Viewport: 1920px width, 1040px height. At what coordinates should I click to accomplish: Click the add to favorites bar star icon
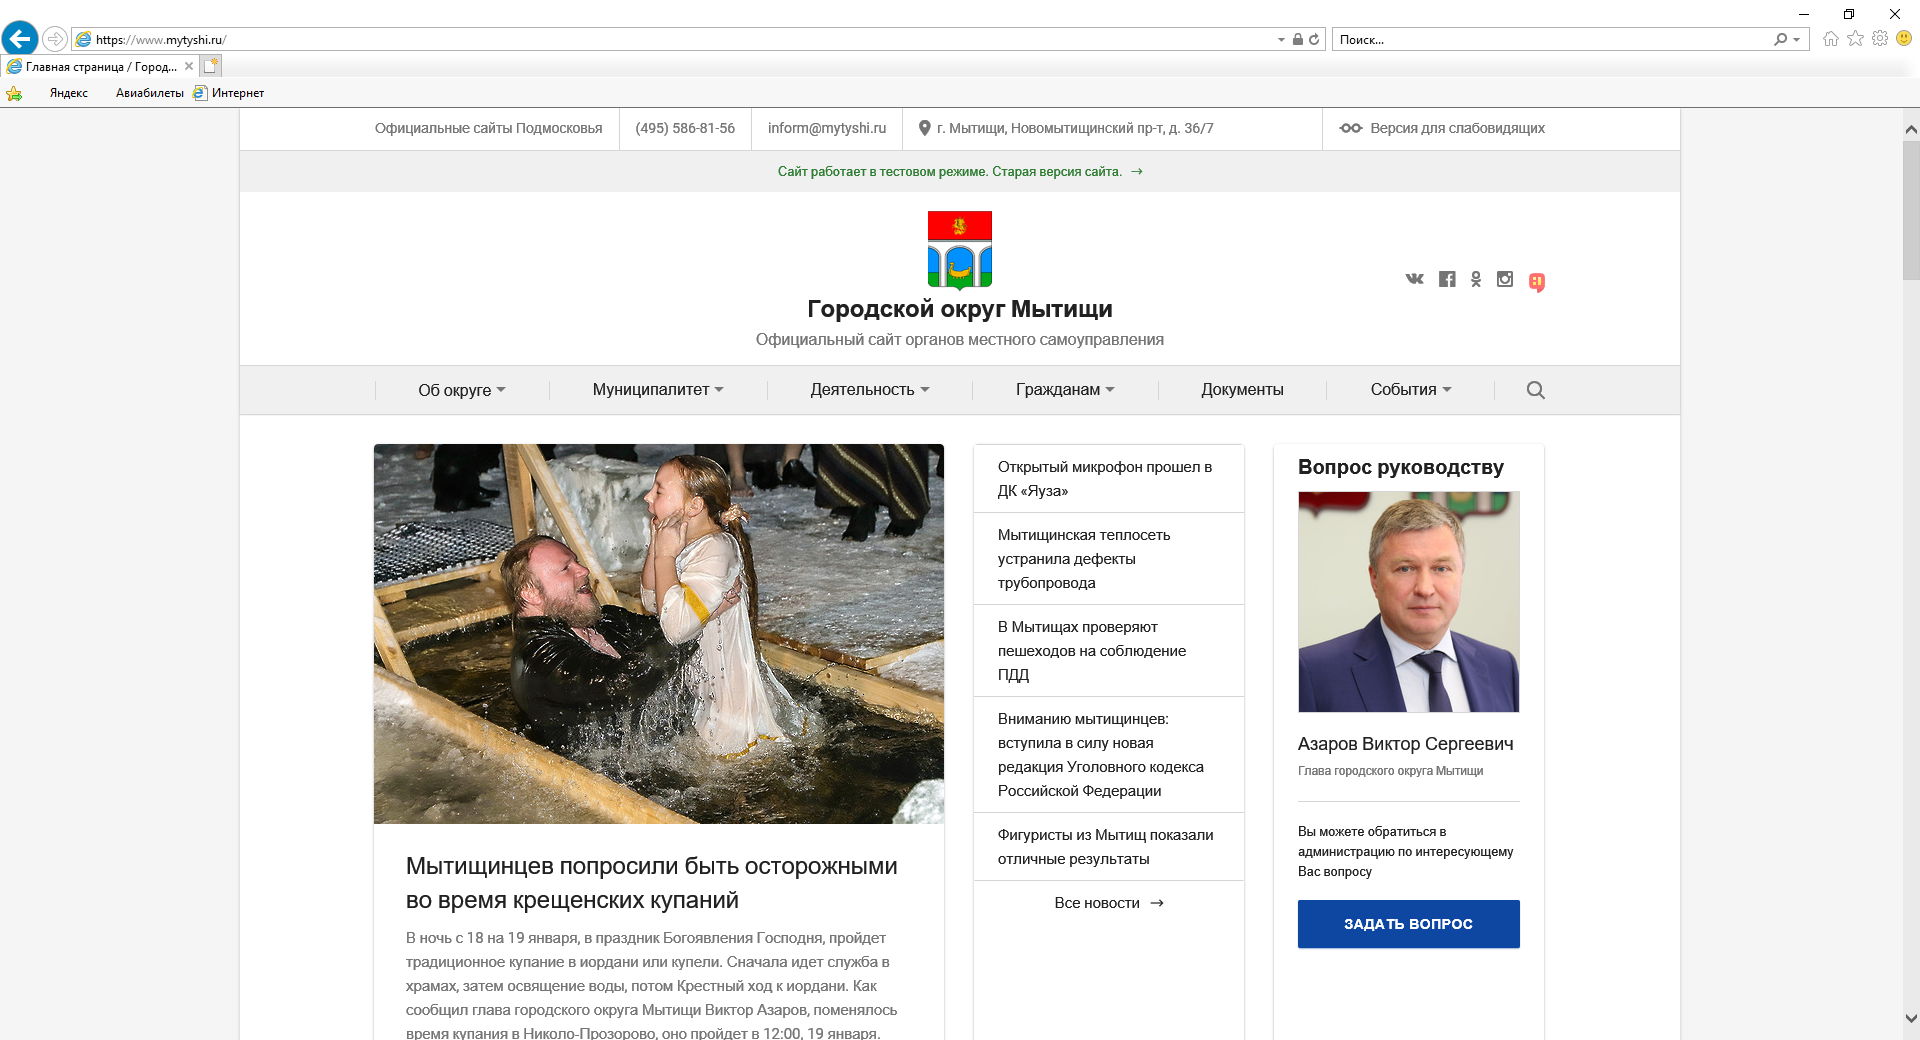pyautogui.click(x=14, y=93)
